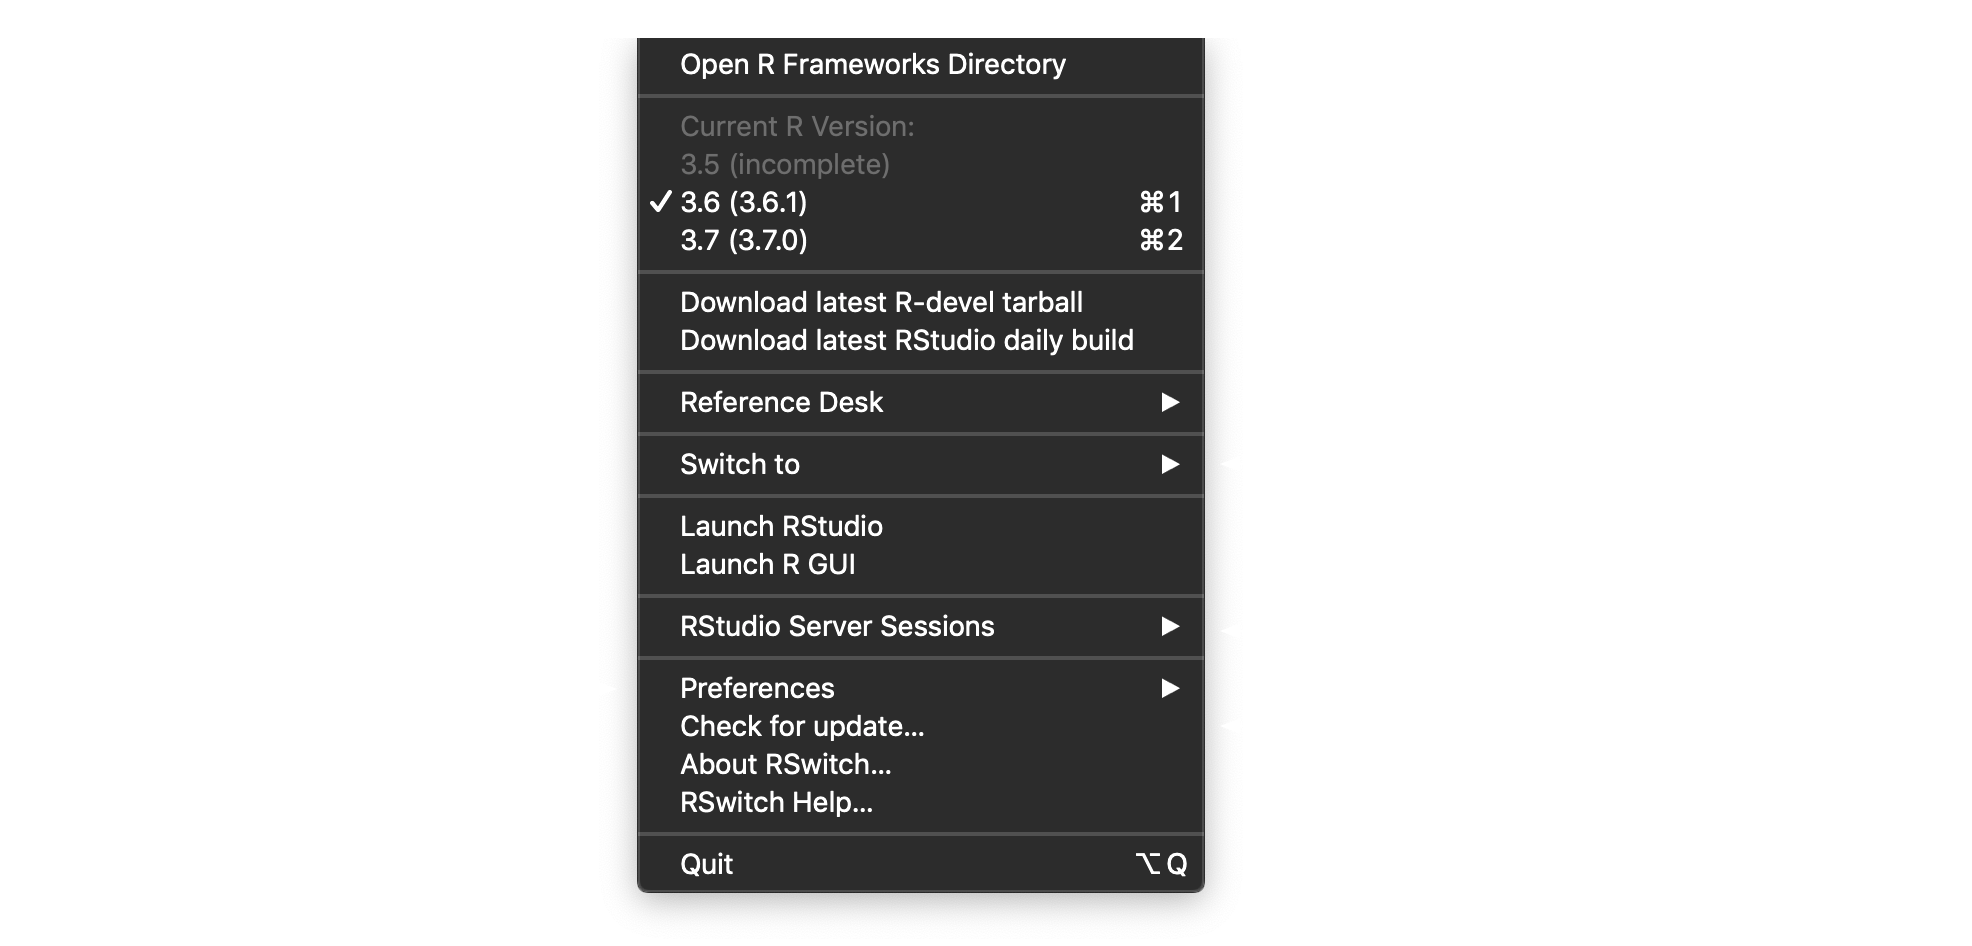This screenshot has height=946, width=1972.
Task: Select R version 3.6 (3.6.1)
Action: (x=744, y=203)
